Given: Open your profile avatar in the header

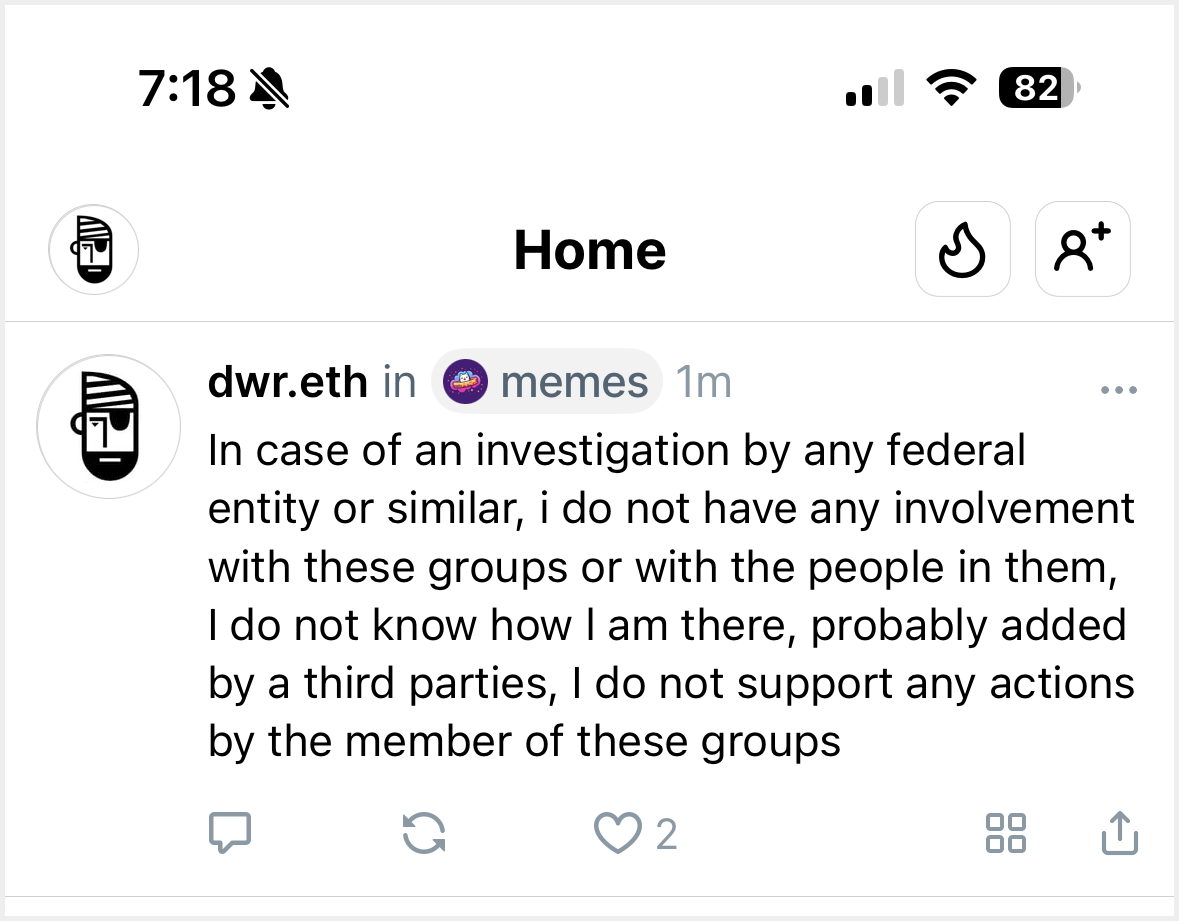Looking at the screenshot, I should tap(93, 250).
